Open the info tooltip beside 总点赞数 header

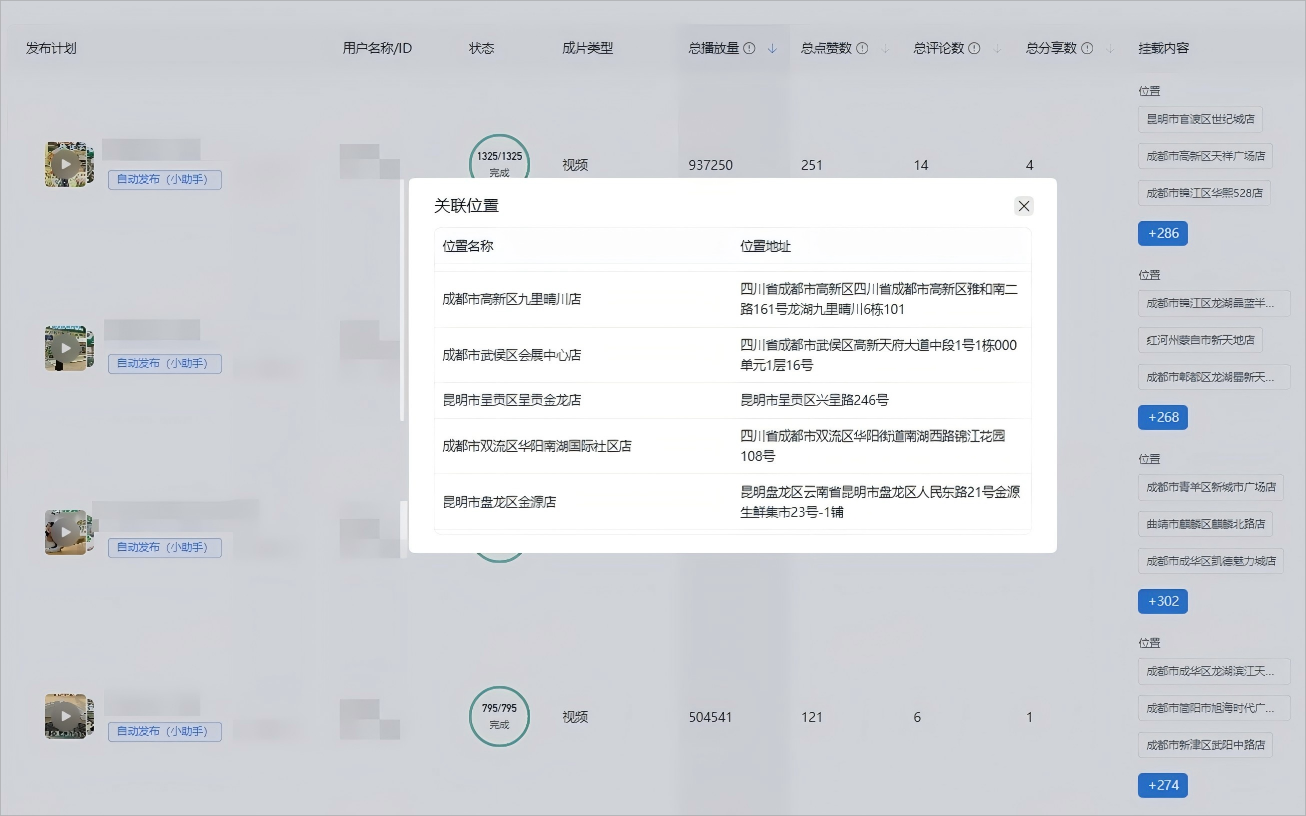coord(862,47)
